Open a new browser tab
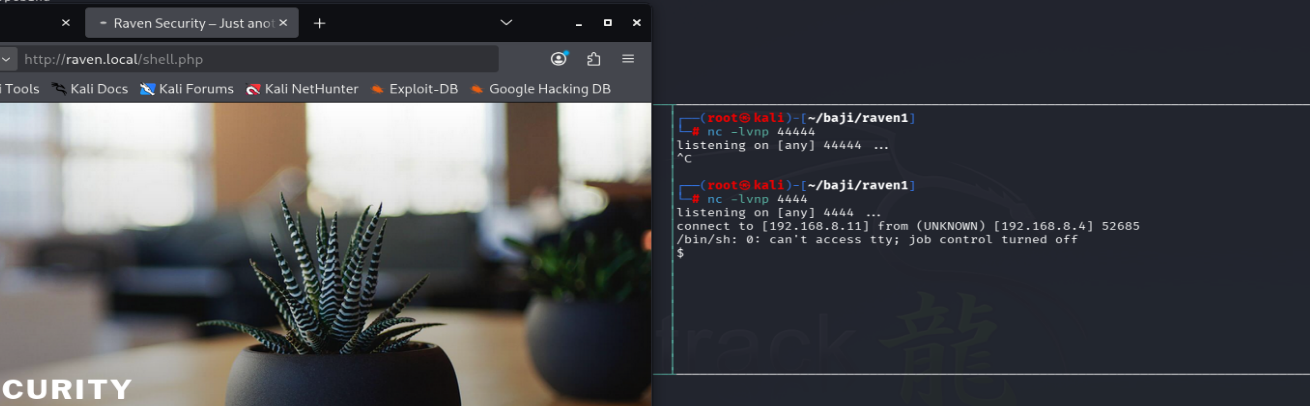This screenshot has width=1310, height=406. (x=319, y=22)
